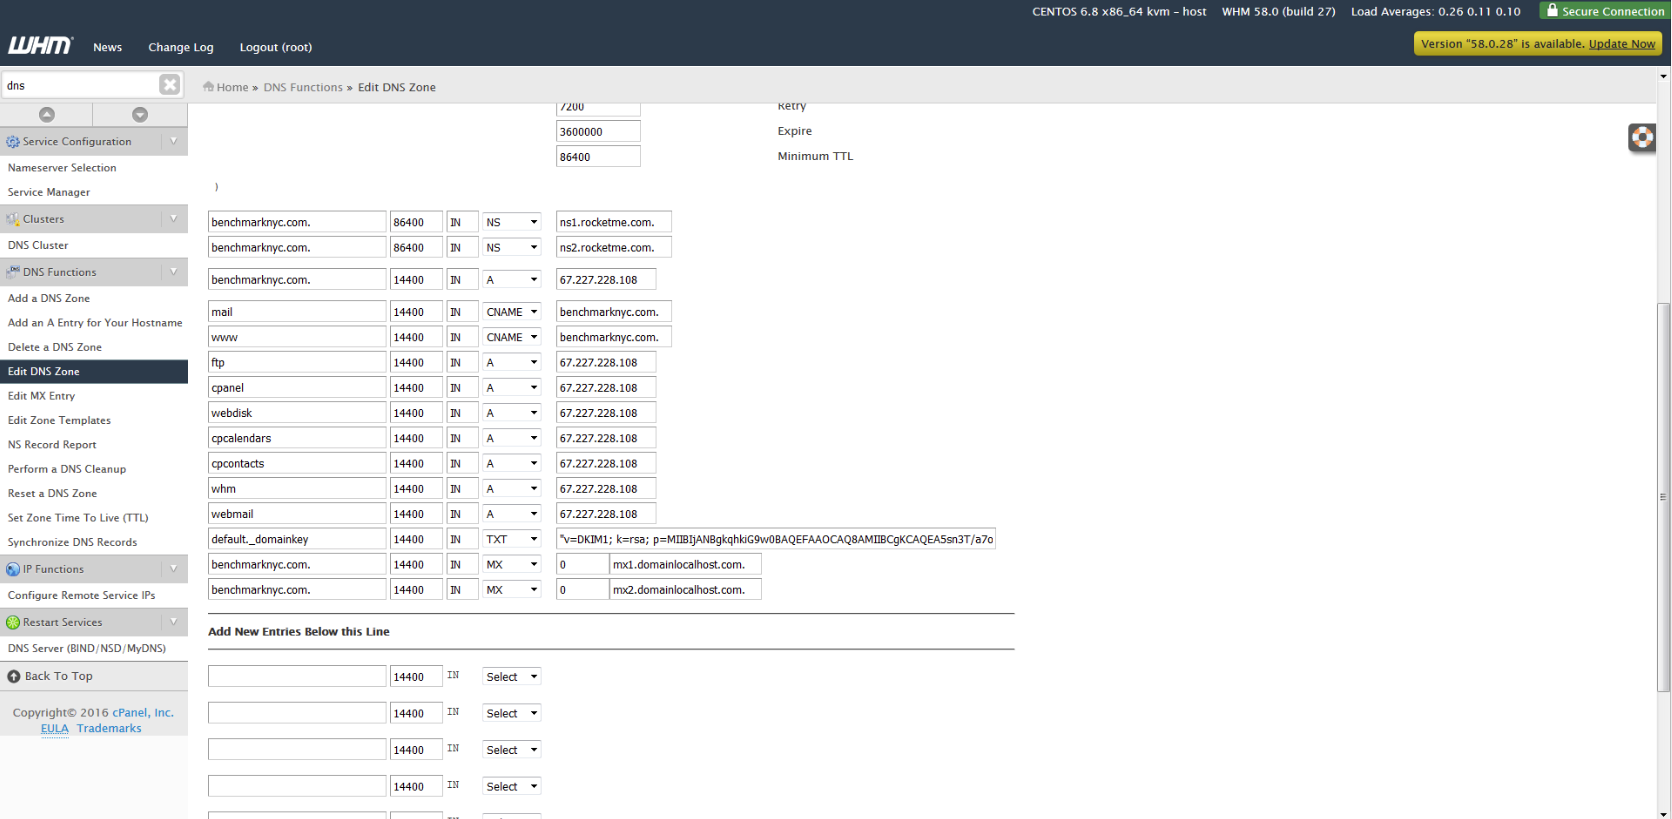
Task: Open first Select dropdown for new entry
Action: [511, 677]
